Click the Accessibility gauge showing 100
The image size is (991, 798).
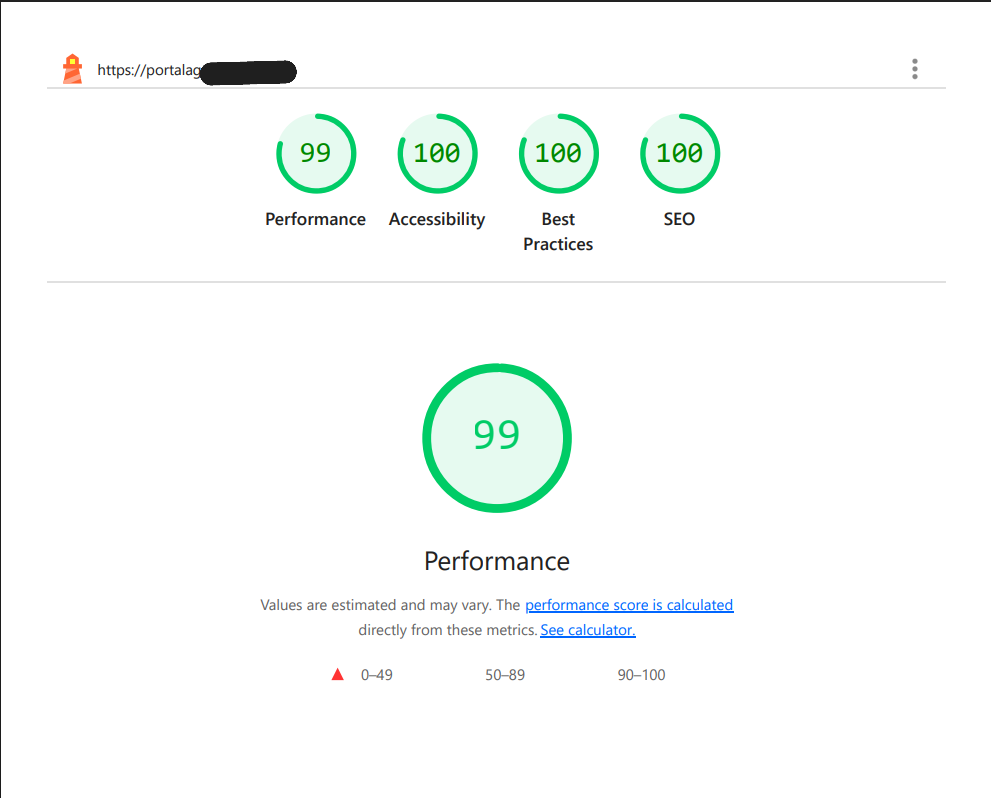437,153
